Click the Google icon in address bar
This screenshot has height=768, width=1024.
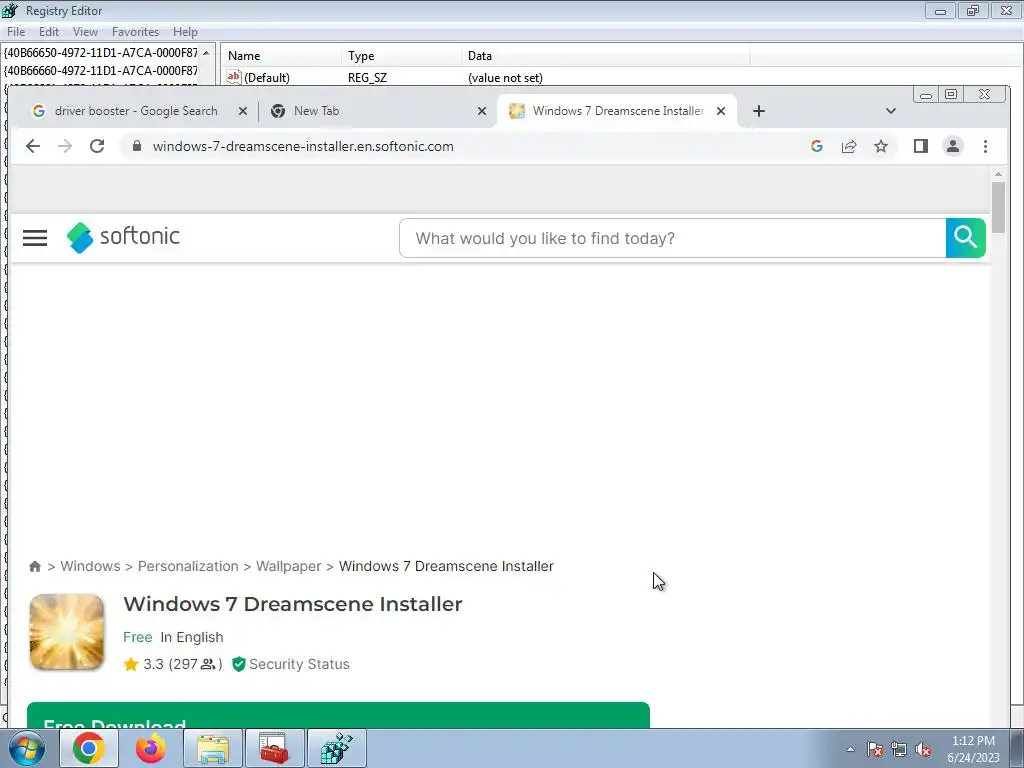tap(816, 146)
